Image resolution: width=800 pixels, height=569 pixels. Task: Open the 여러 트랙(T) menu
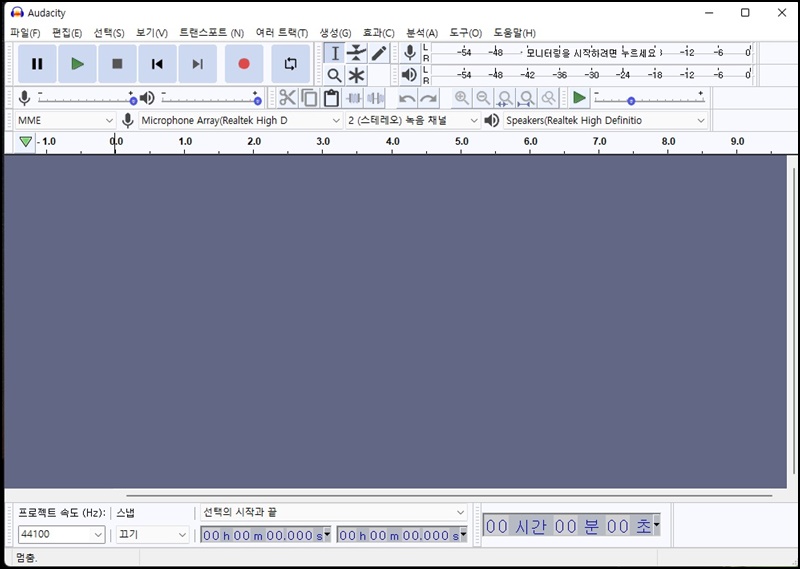click(x=282, y=33)
